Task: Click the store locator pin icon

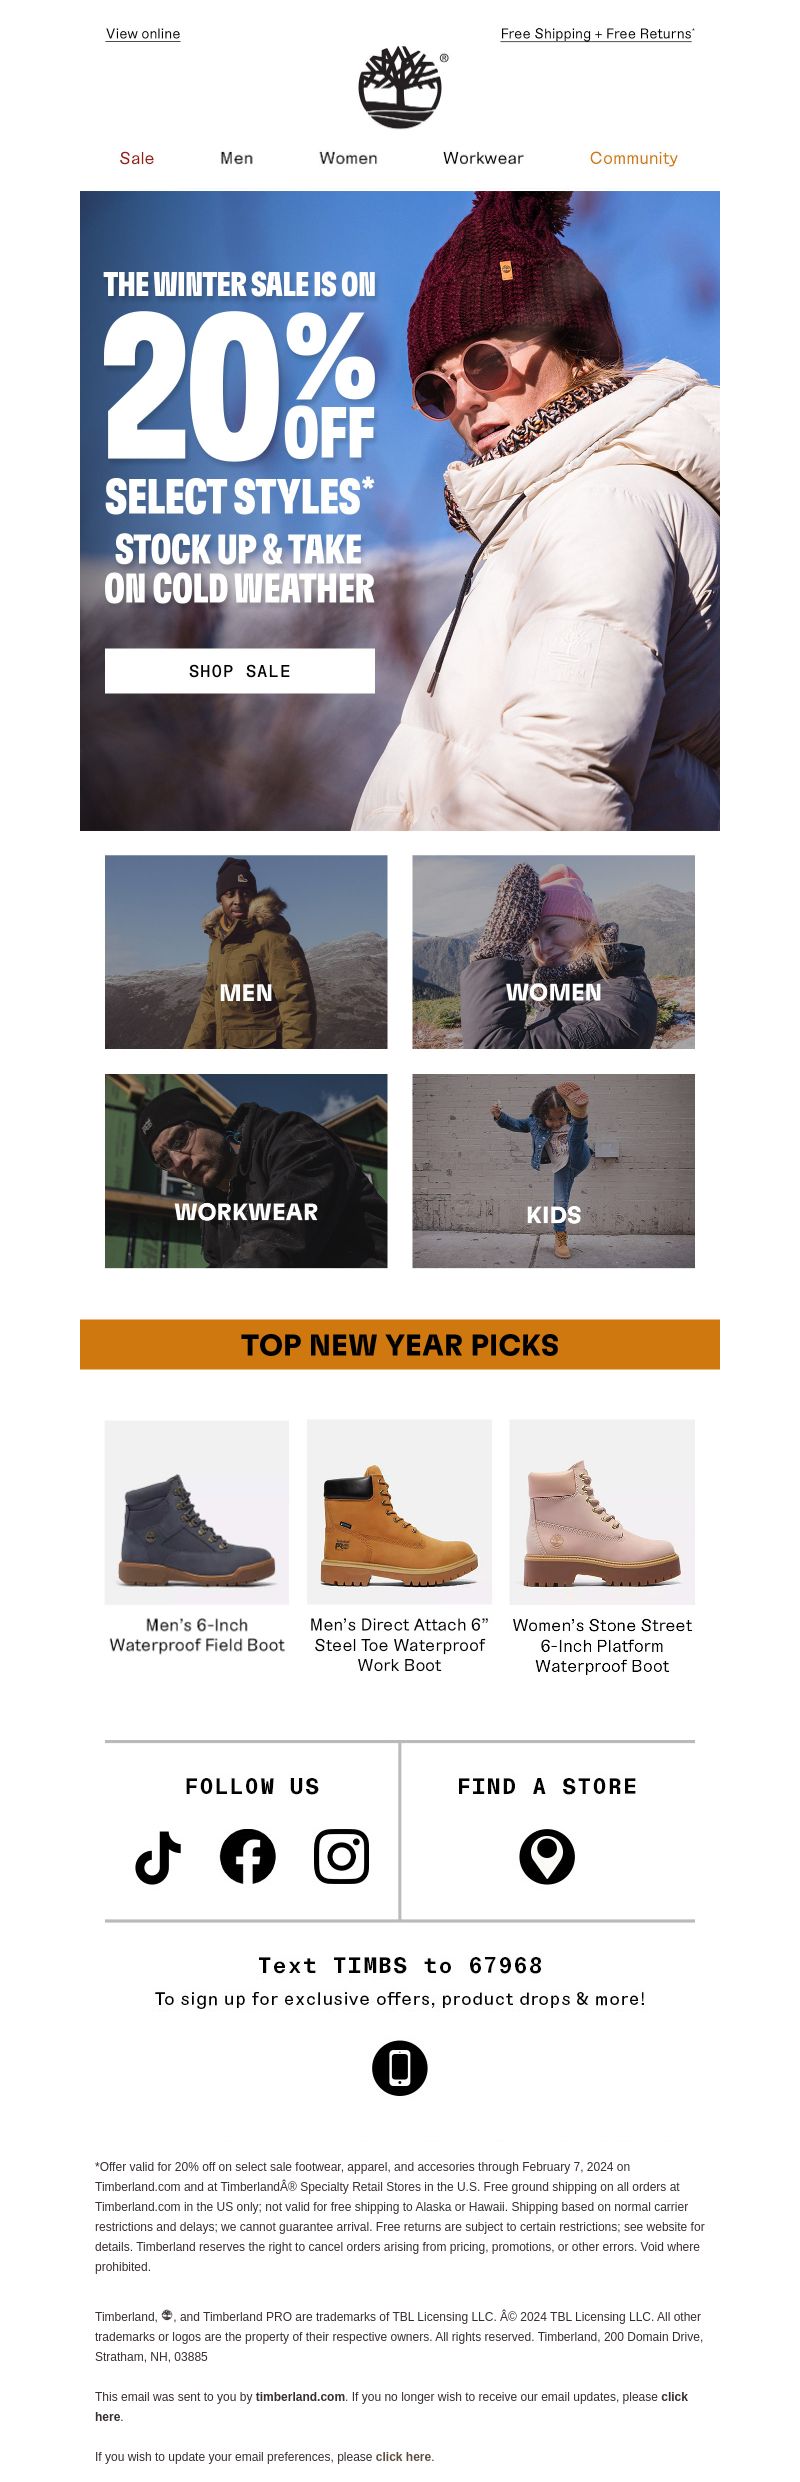Action: point(547,1857)
